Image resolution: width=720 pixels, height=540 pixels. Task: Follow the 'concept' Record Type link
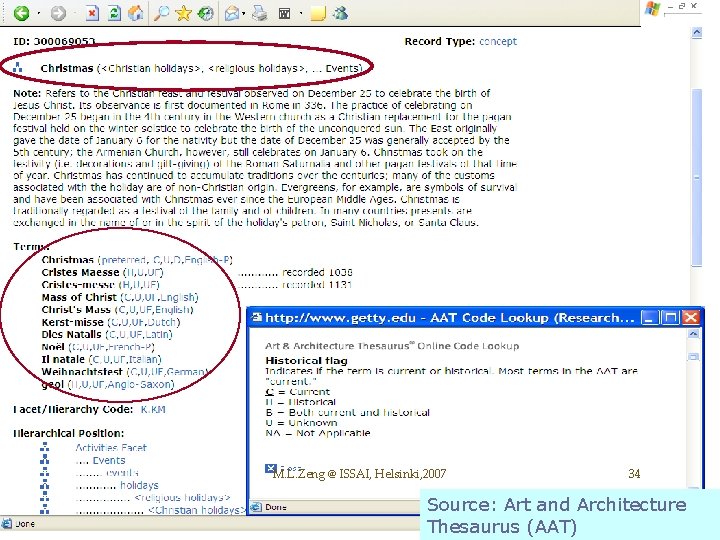498,41
